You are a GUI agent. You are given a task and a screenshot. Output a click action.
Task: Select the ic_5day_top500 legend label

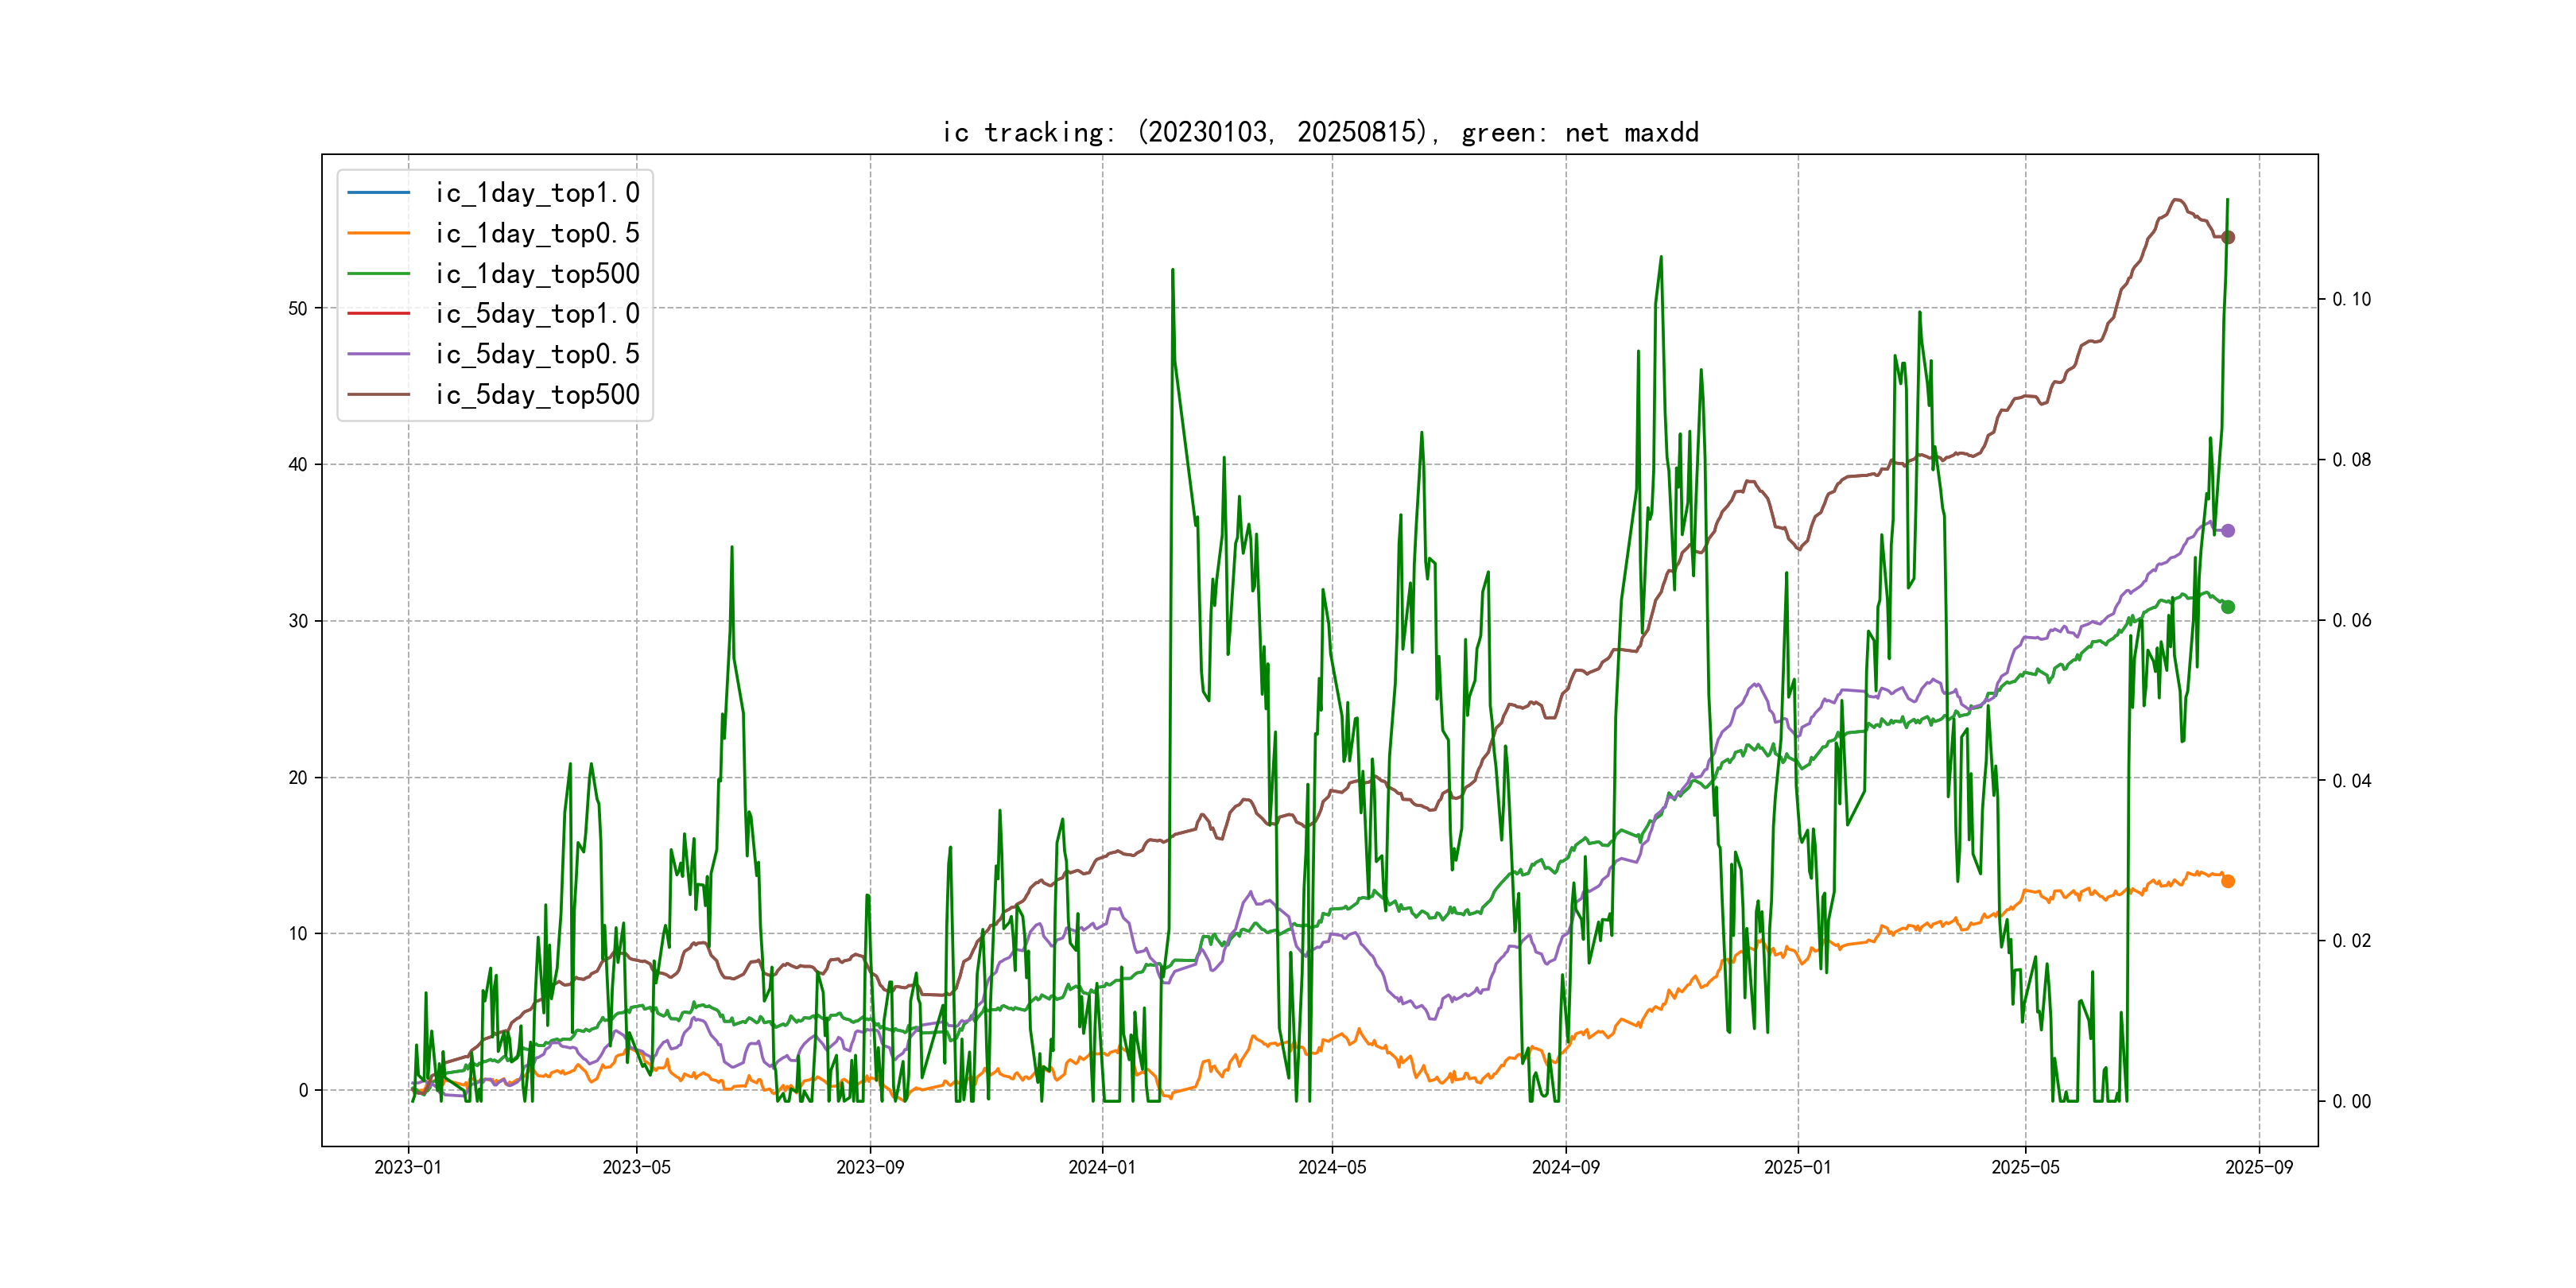click(537, 394)
